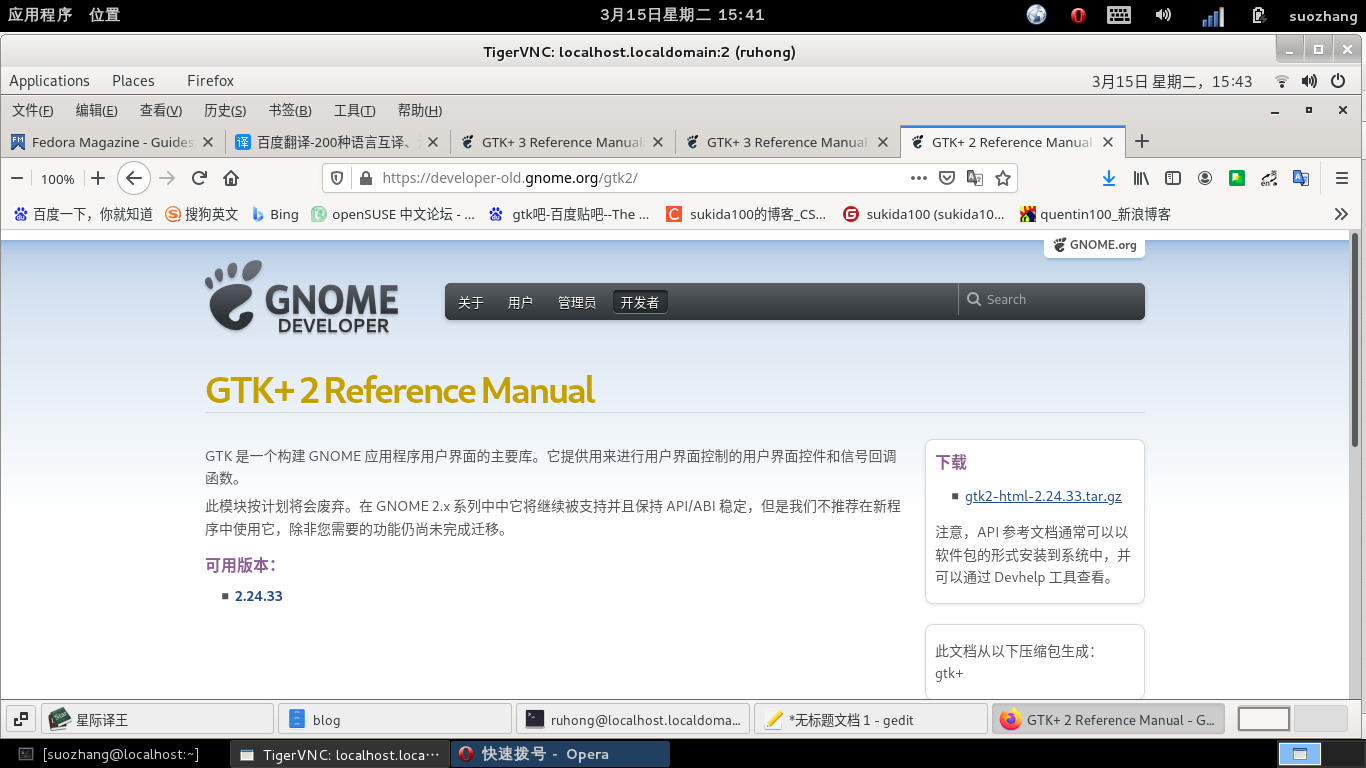Open the Bing bookmark
Viewport: 1366px width, 768px height.
(275, 214)
